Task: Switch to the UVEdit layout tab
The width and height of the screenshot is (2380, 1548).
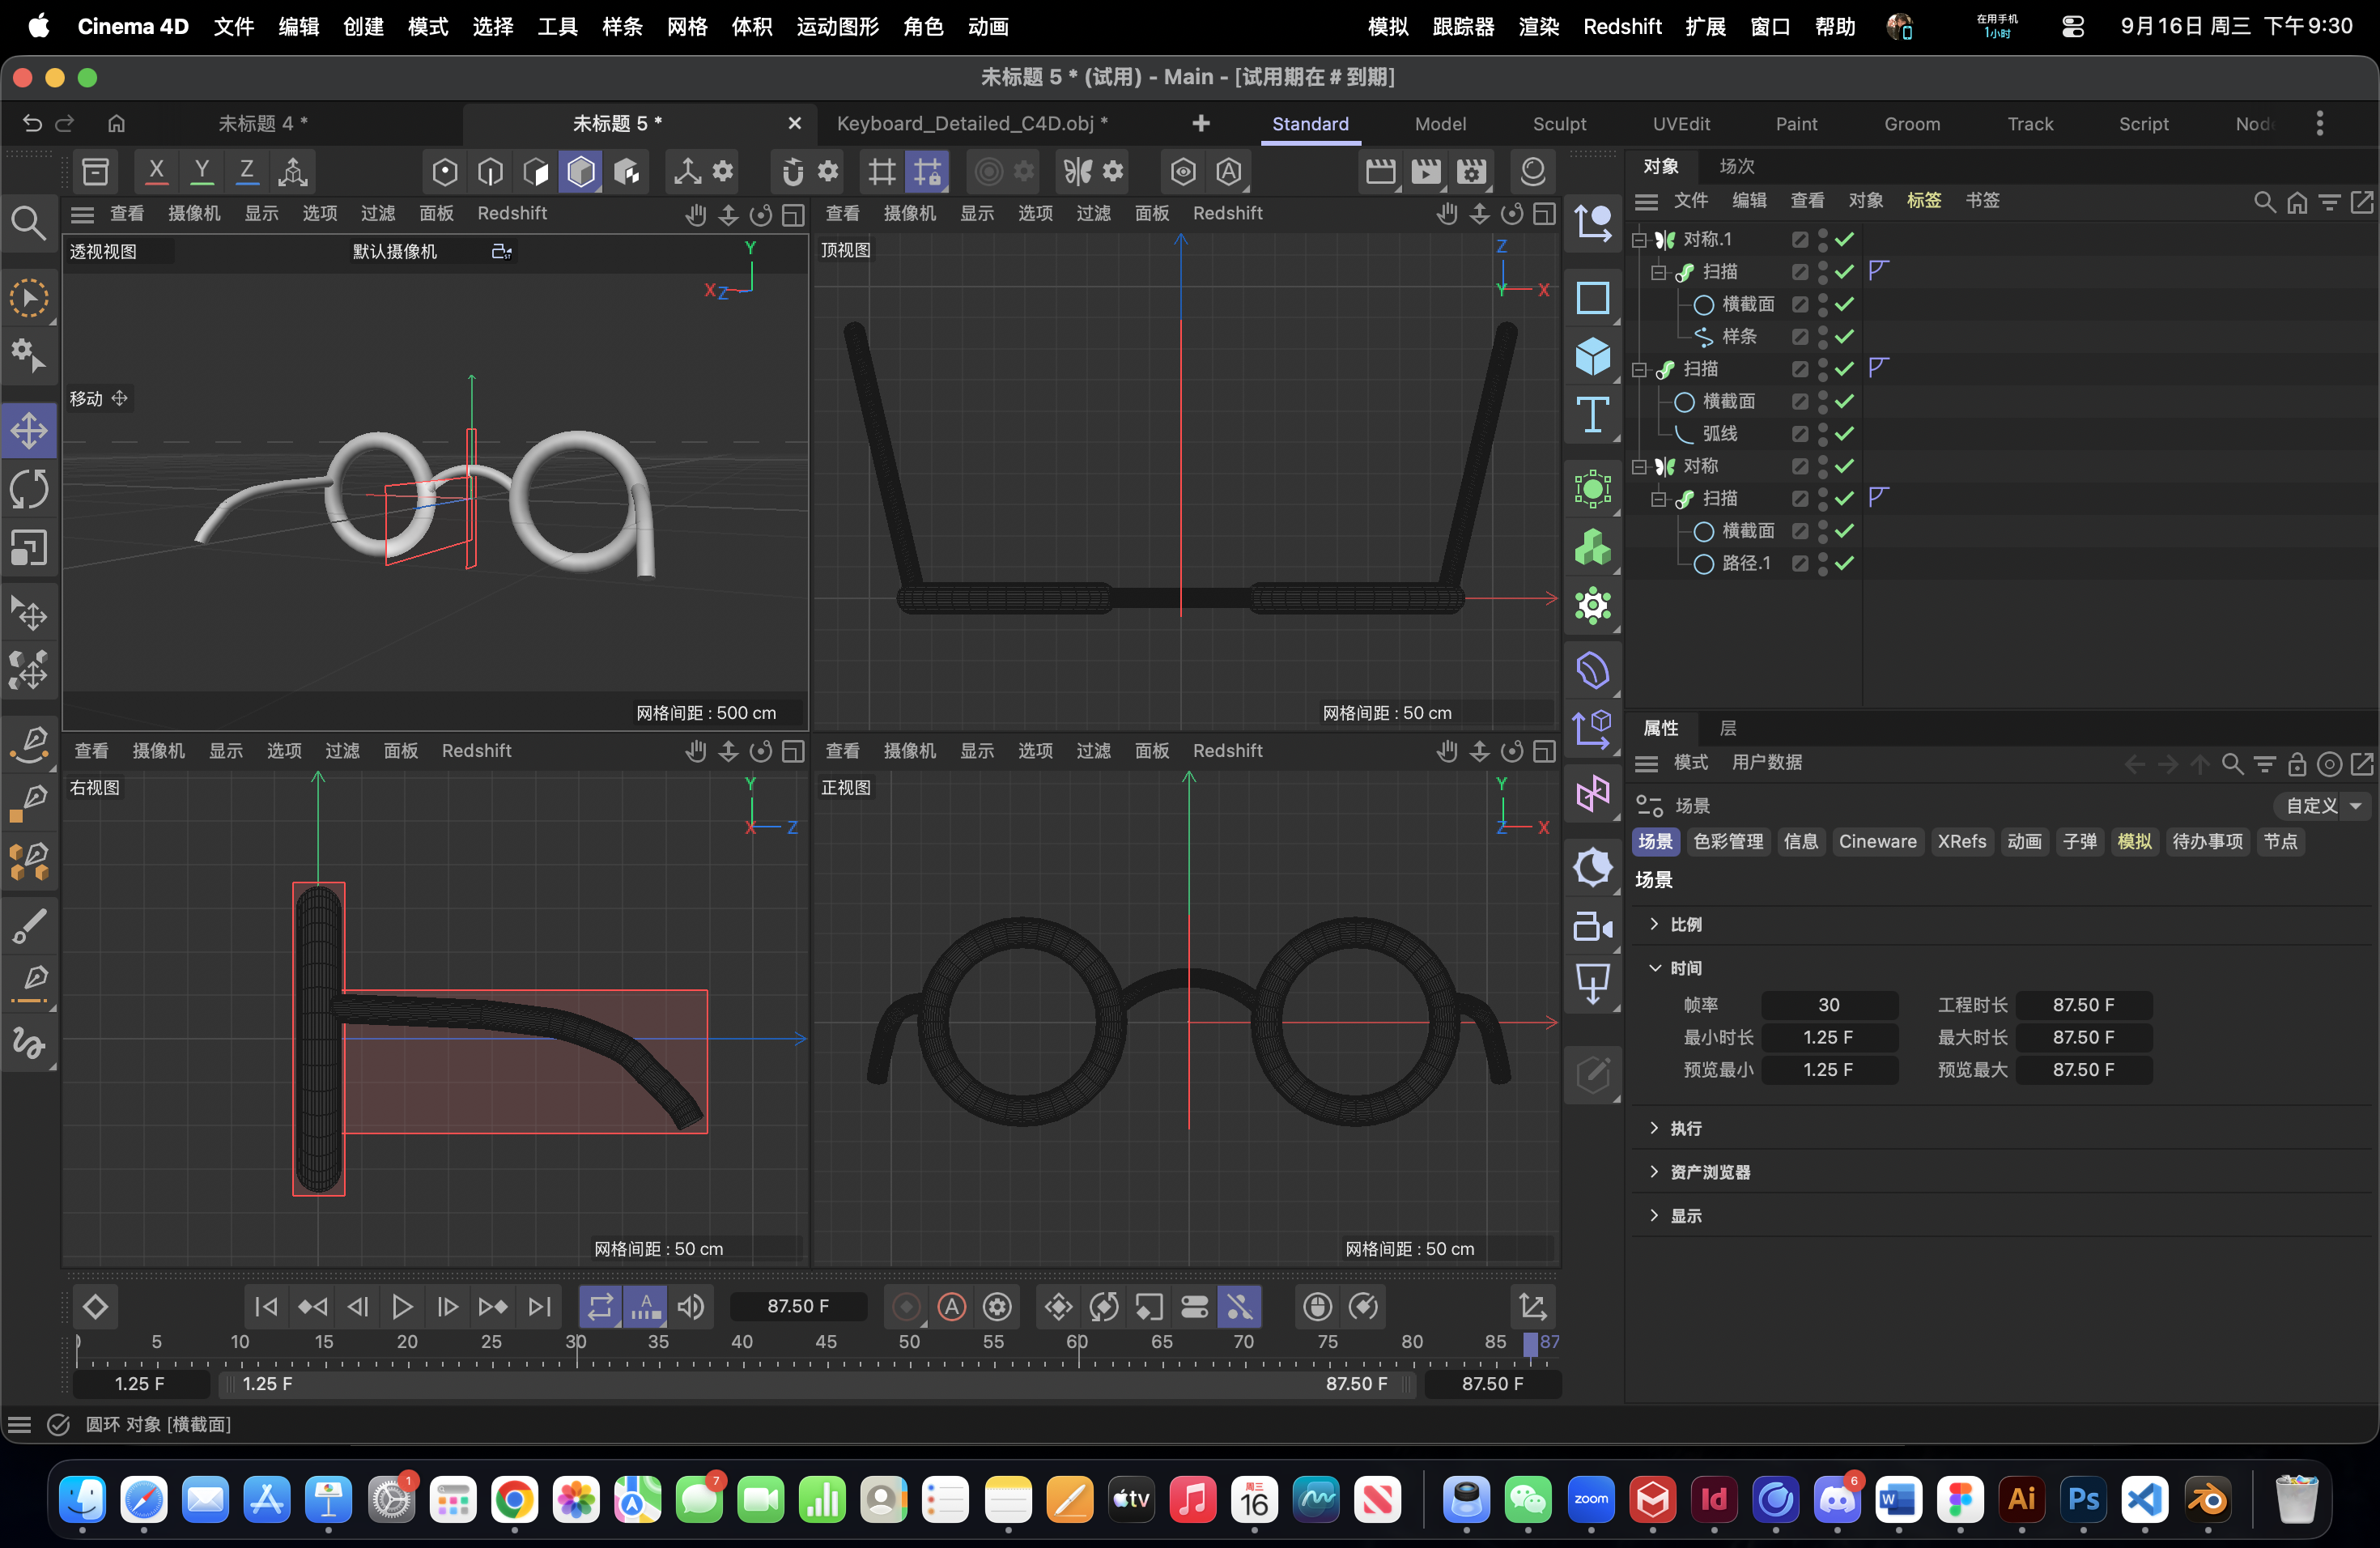Action: tap(1681, 124)
